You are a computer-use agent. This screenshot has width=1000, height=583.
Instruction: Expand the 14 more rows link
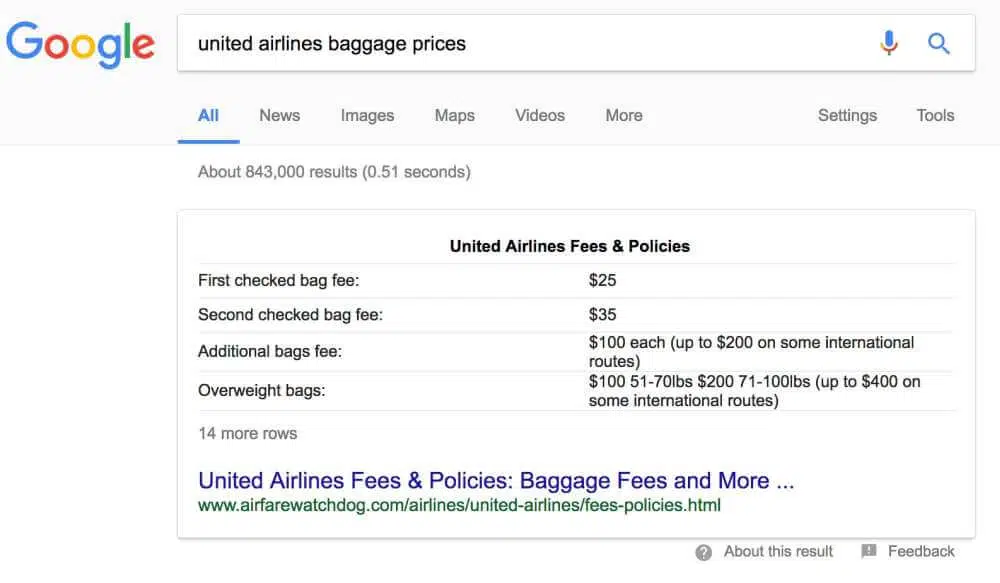point(247,433)
